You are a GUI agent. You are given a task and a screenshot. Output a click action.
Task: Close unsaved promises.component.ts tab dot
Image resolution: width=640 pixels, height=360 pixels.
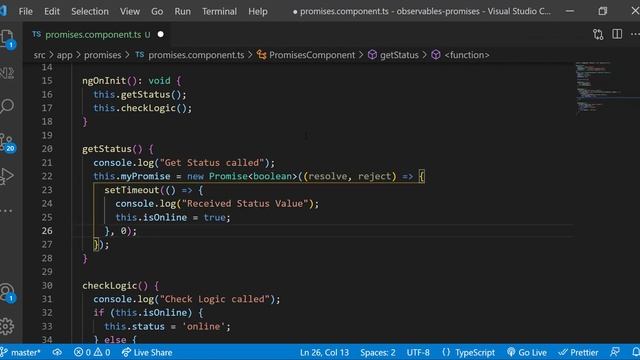click(161, 34)
